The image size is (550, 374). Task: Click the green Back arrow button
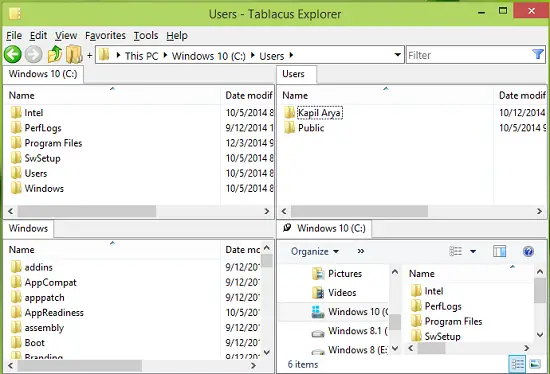coord(13,55)
